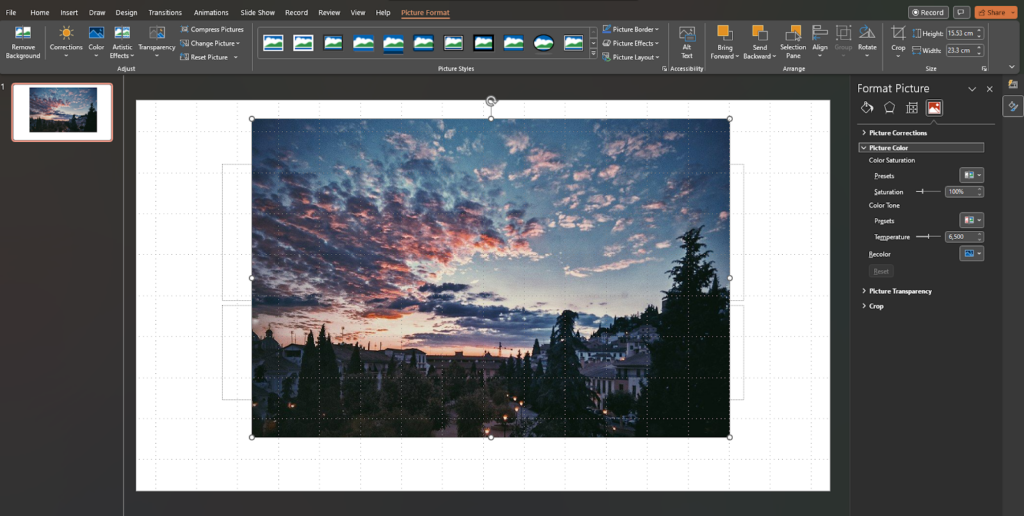
Task: Switch to Fill & Line pane icon
Action: click(x=867, y=108)
